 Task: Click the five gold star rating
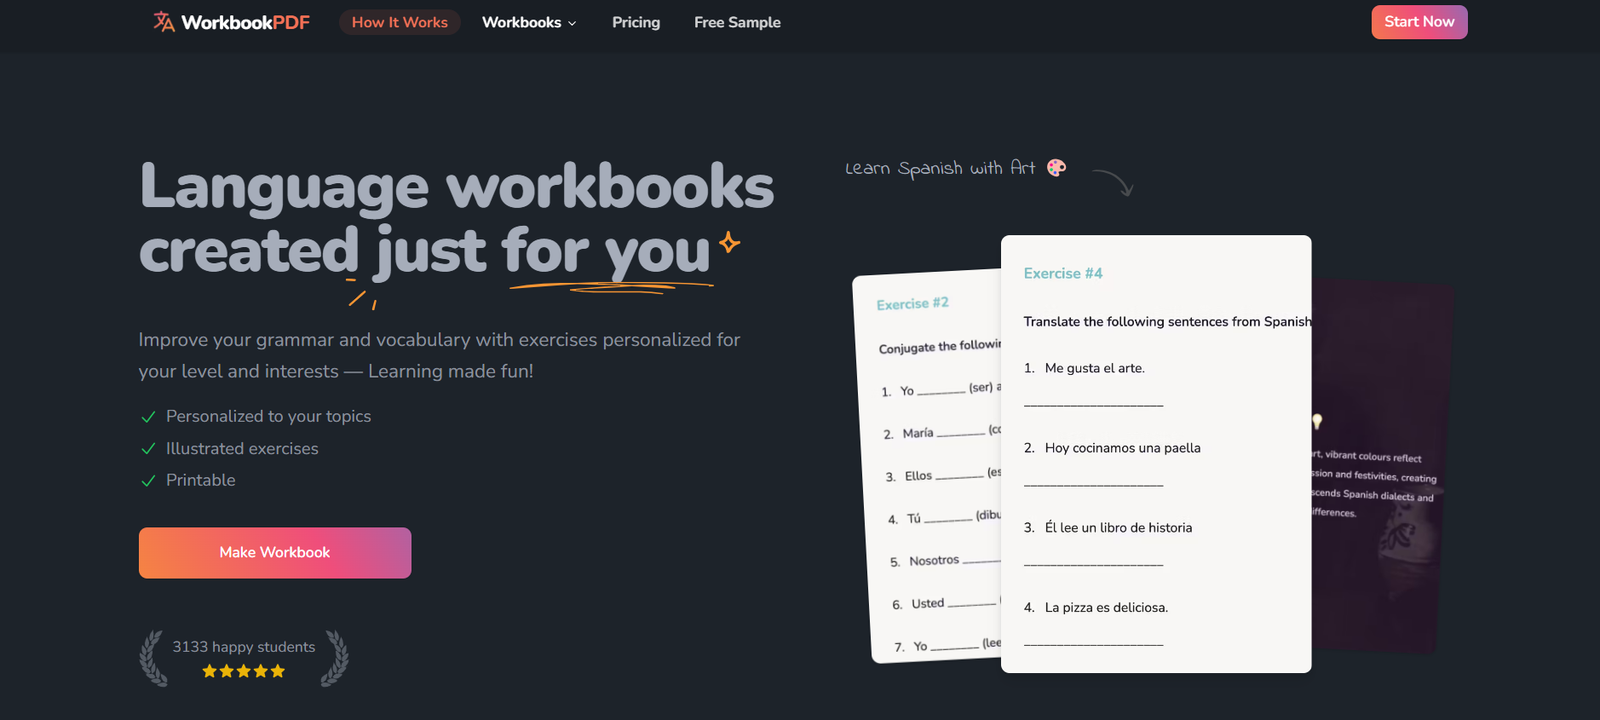coord(243,671)
